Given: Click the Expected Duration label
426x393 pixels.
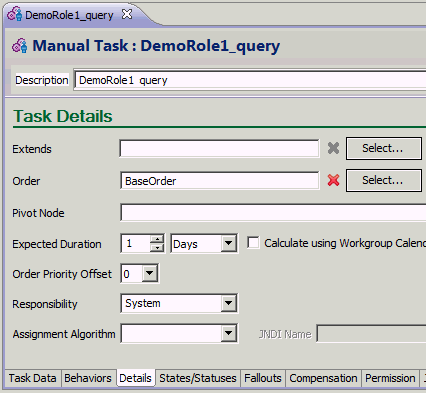Looking at the screenshot, I should click(x=57, y=244).
